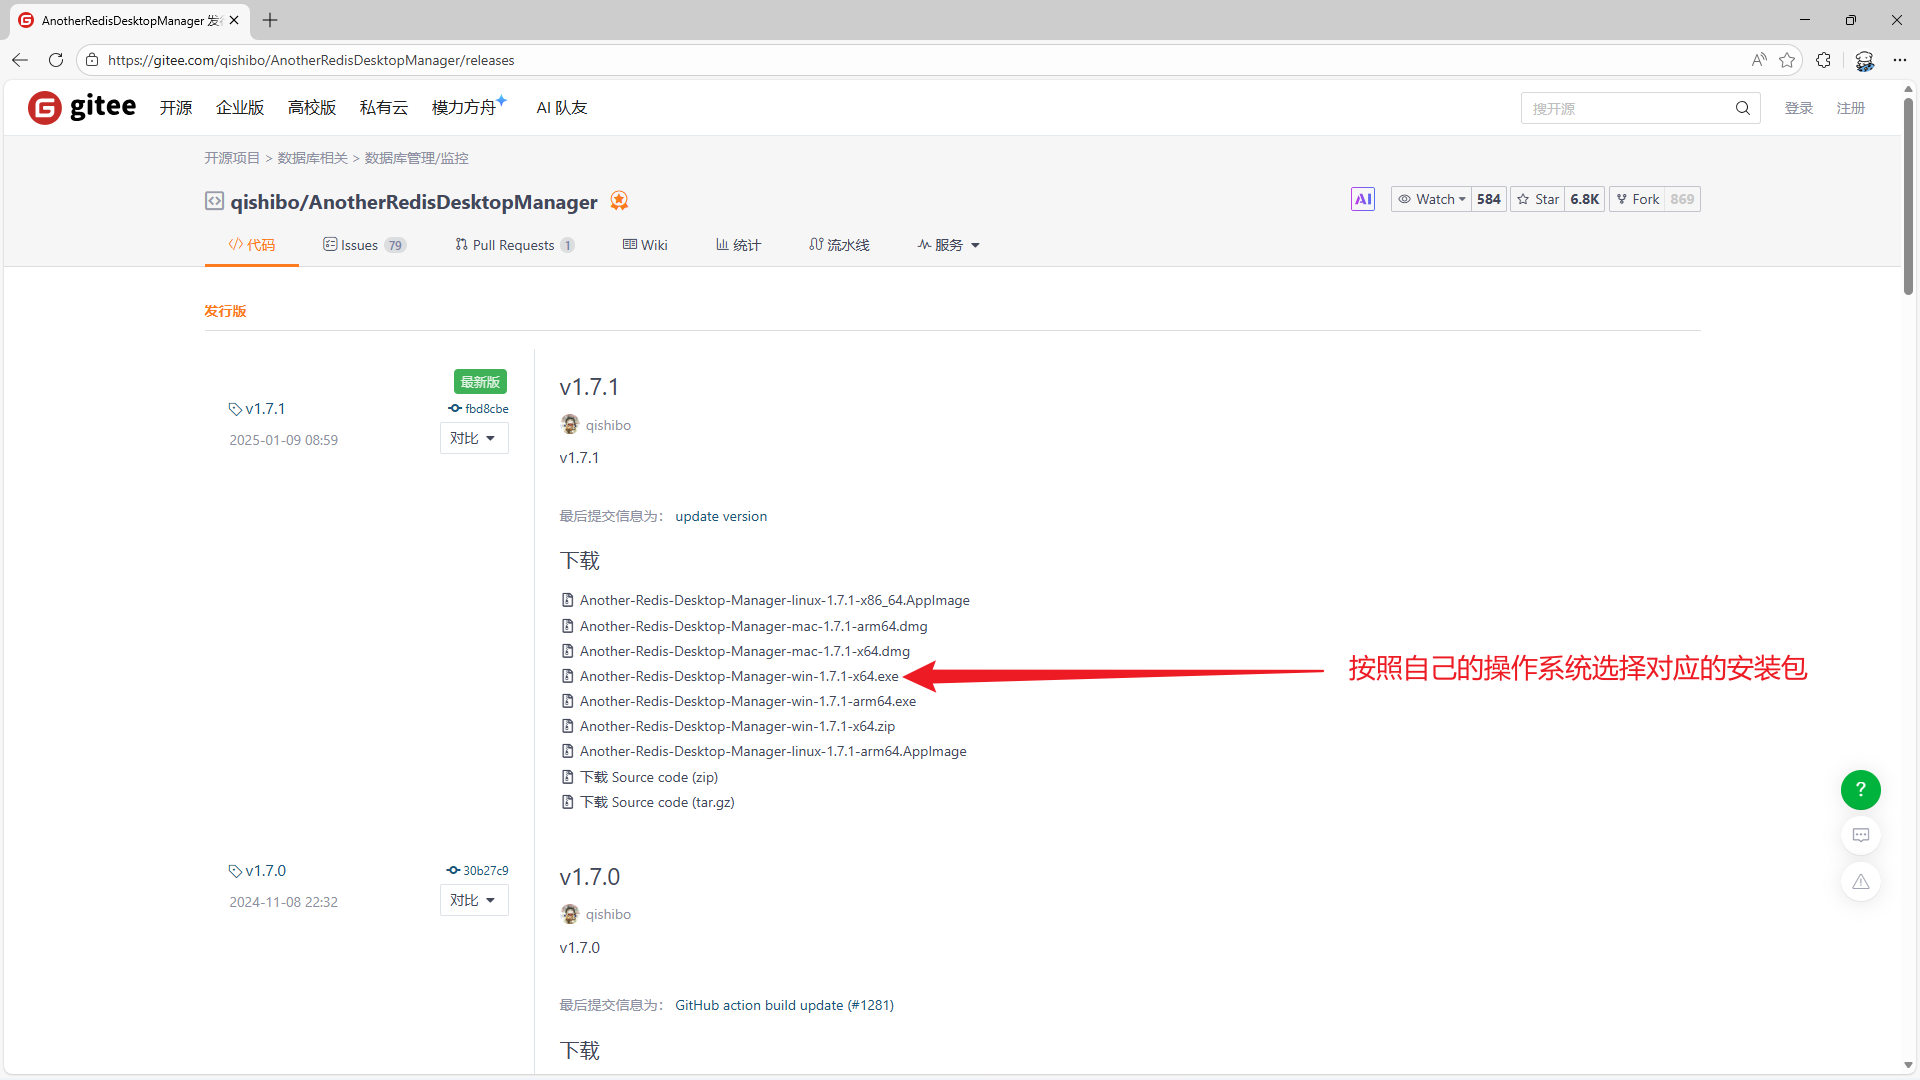
Task: Download the win-1.7.1-x64.zip file
Action: 738,726
